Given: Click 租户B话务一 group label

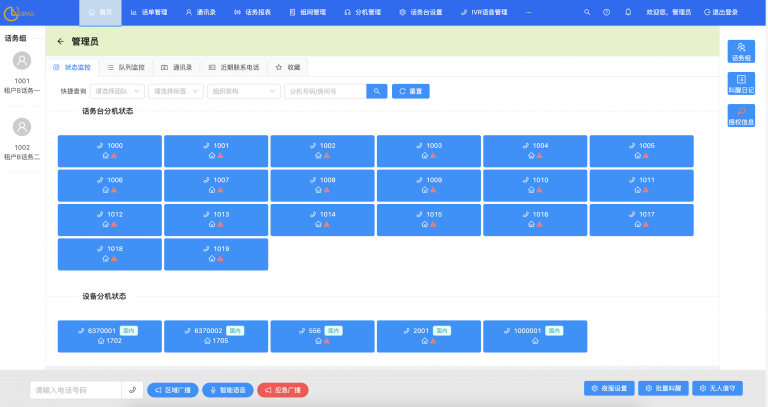Looking at the screenshot, I should (22, 91).
